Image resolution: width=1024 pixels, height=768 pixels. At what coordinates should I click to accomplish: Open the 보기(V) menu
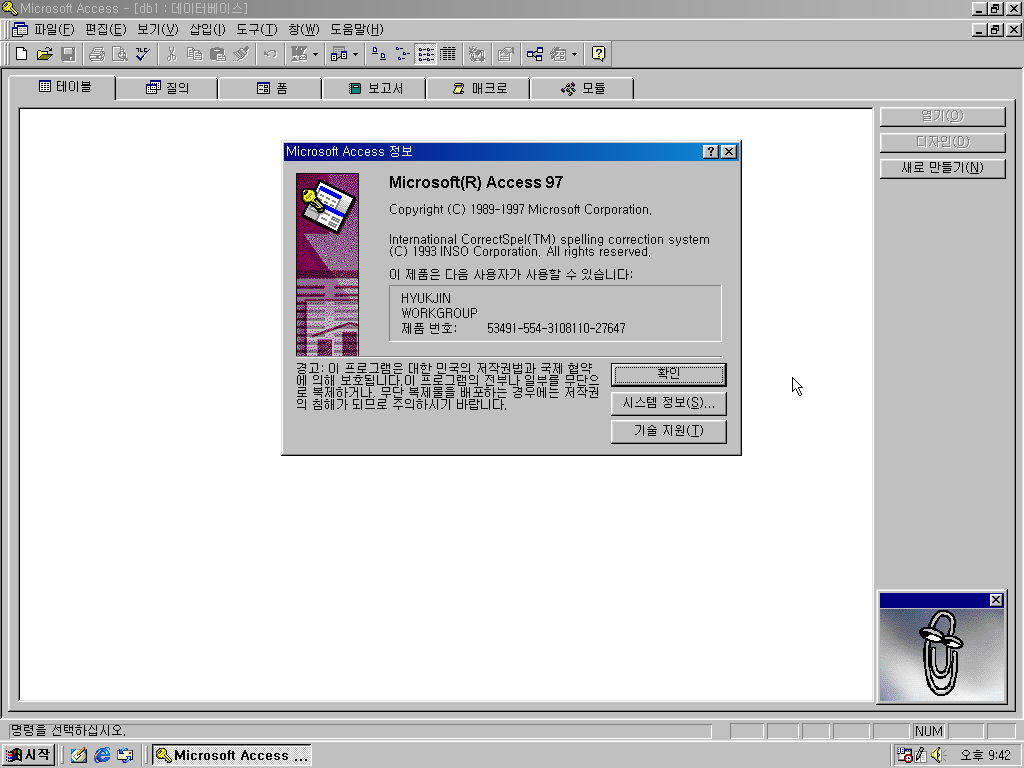[x=157, y=29]
